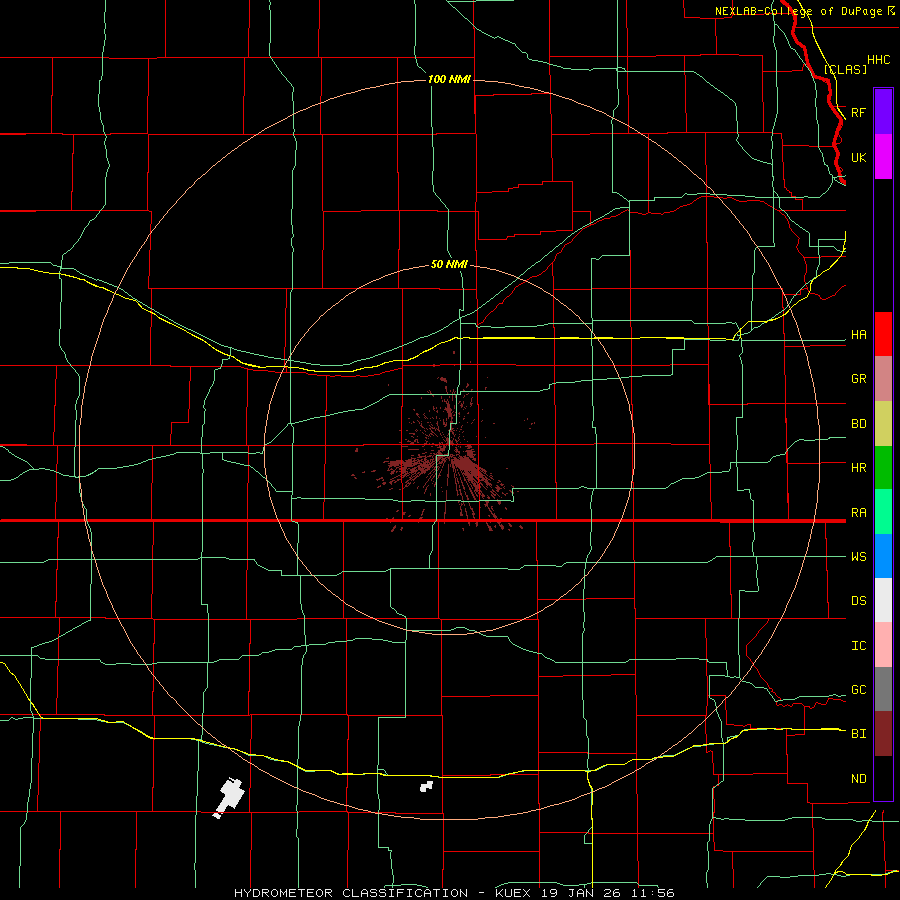Click the HR legend label

click(859, 468)
